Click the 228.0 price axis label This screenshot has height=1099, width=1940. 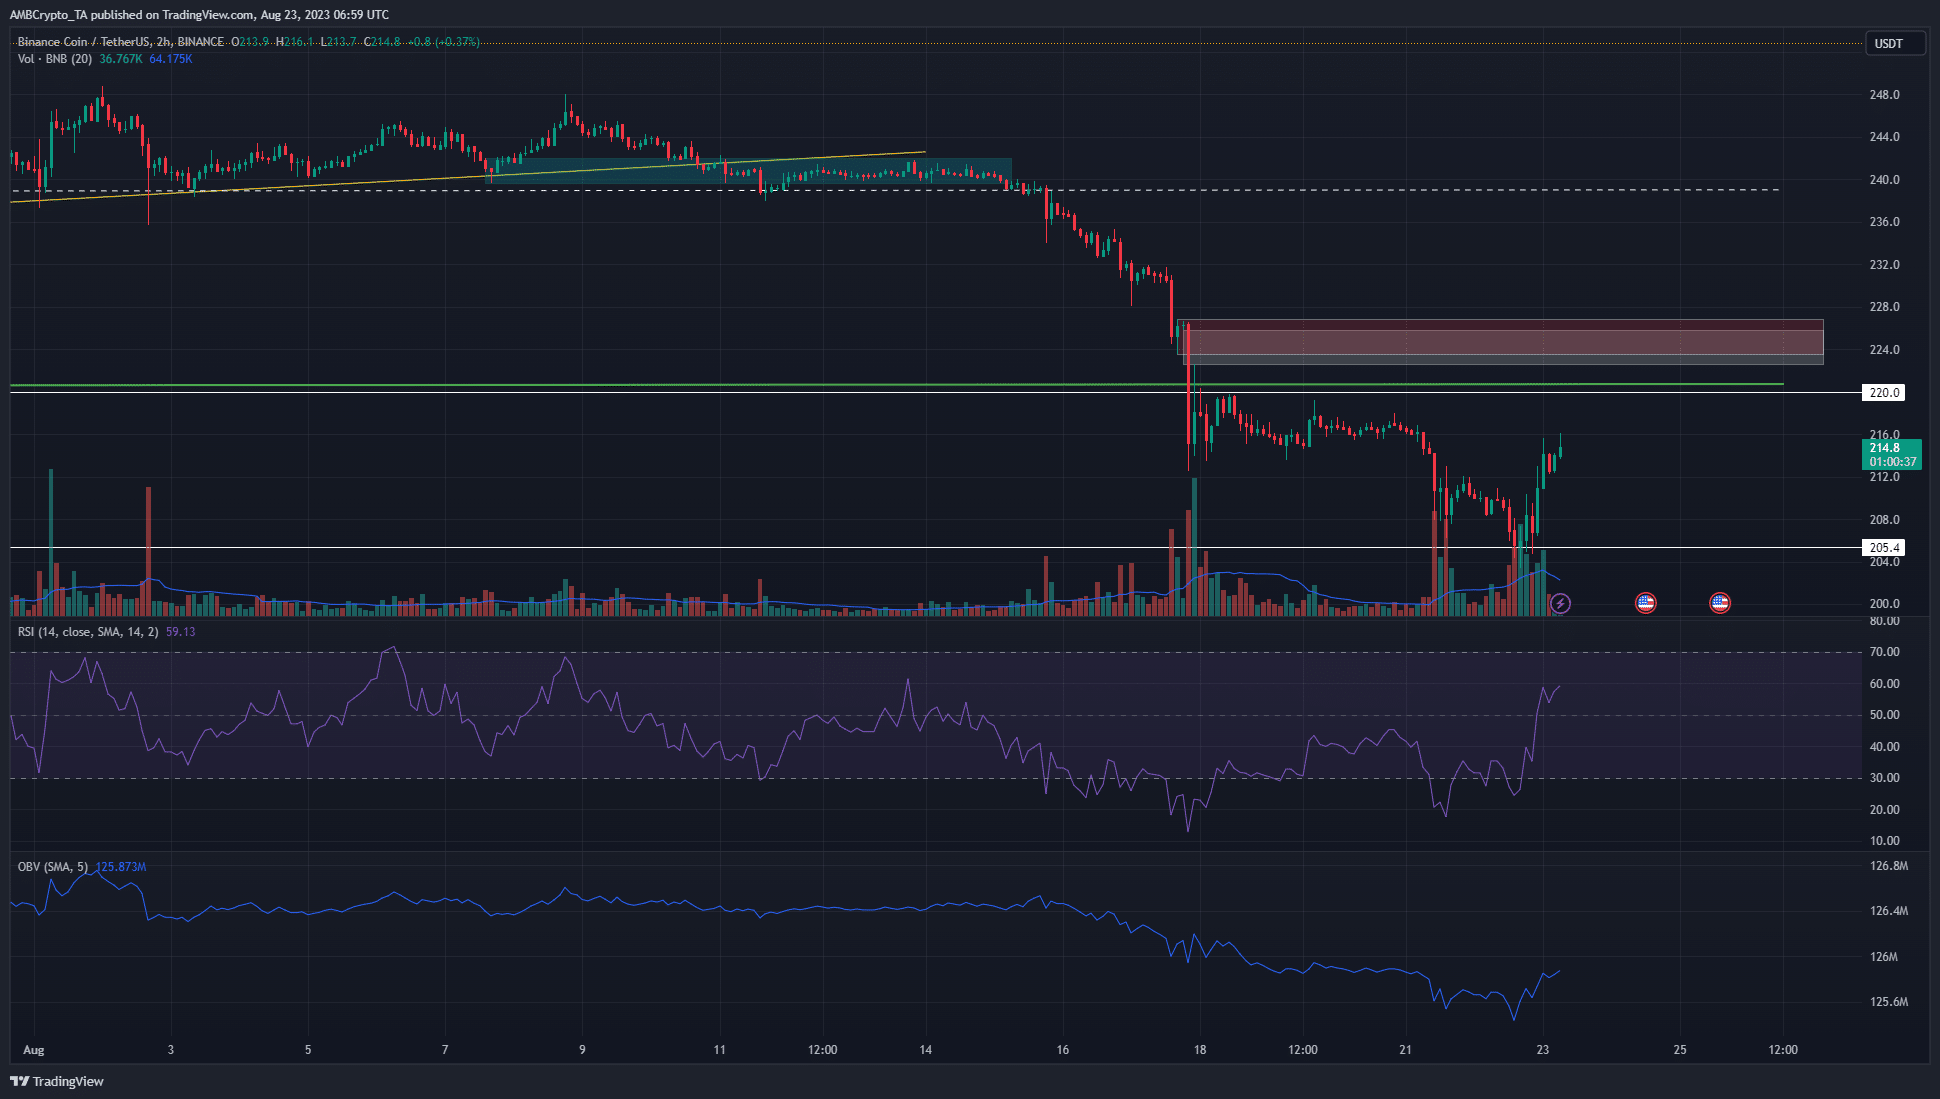click(x=1884, y=307)
